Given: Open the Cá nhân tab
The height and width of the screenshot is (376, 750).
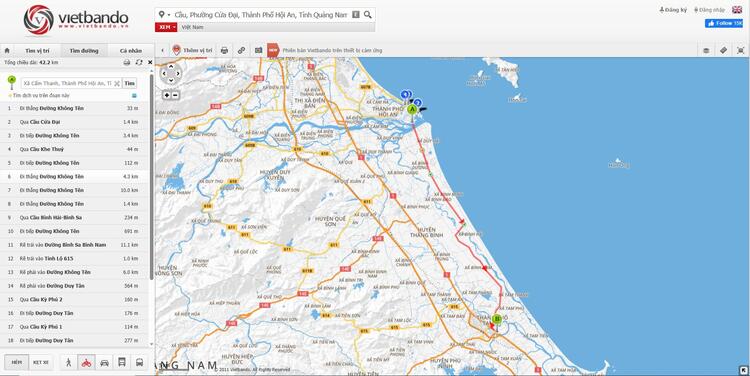Looking at the screenshot, I should pyautogui.click(x=131, y=51).
